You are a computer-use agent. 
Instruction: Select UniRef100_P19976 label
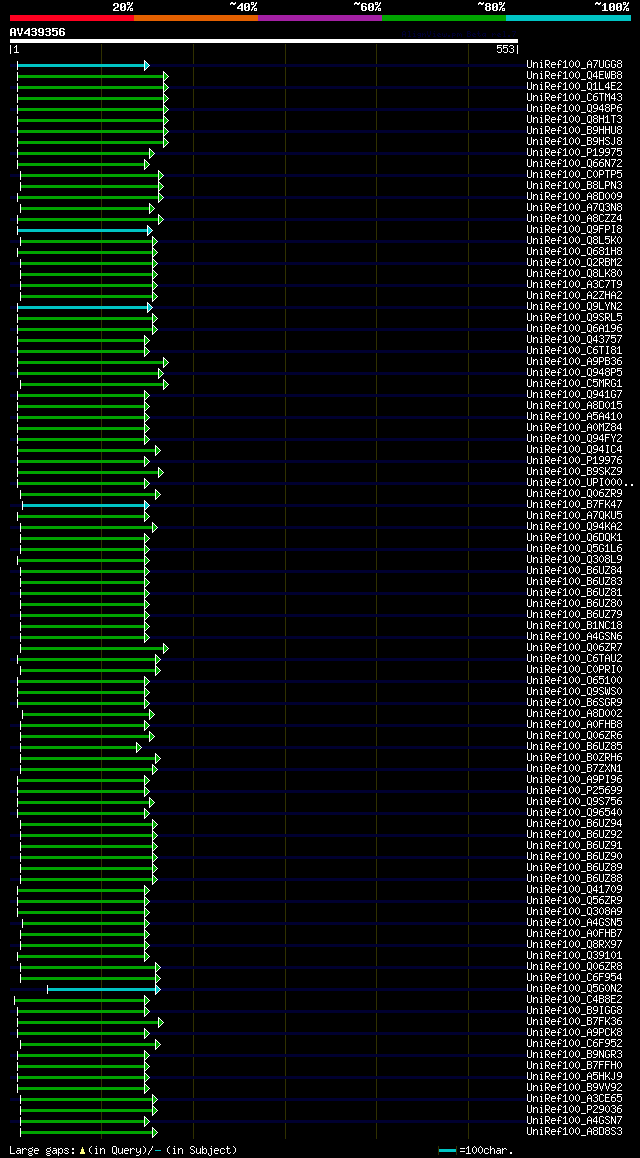coord(574,460)
